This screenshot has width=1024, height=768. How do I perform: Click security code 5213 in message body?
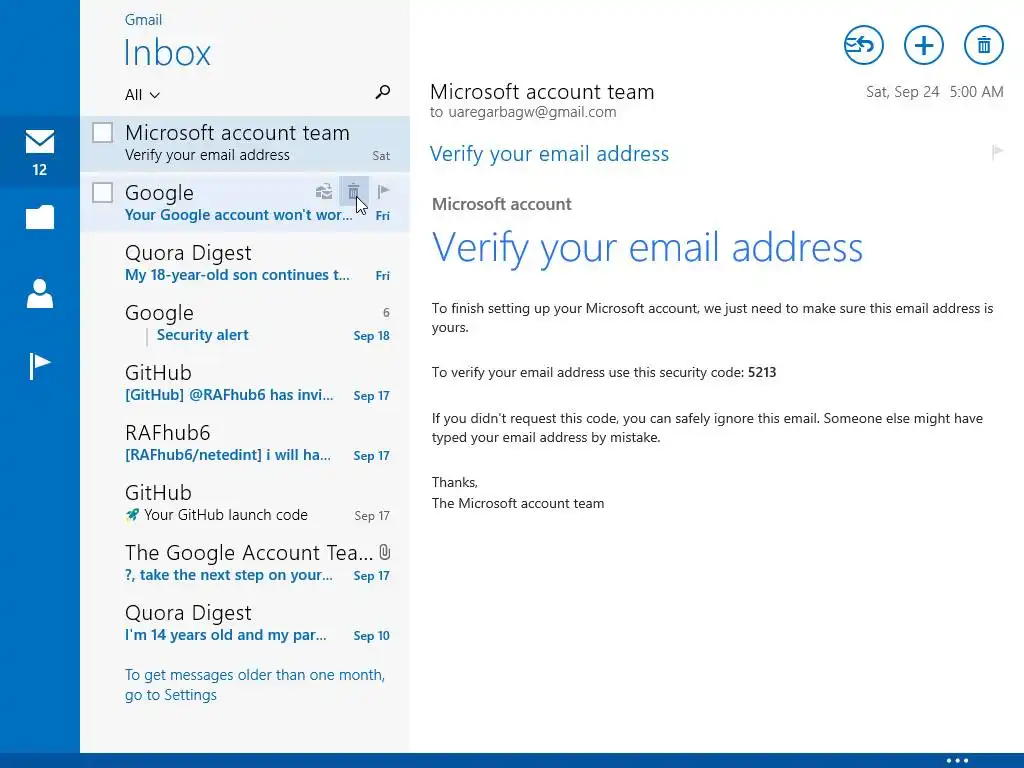pos(761,372)
